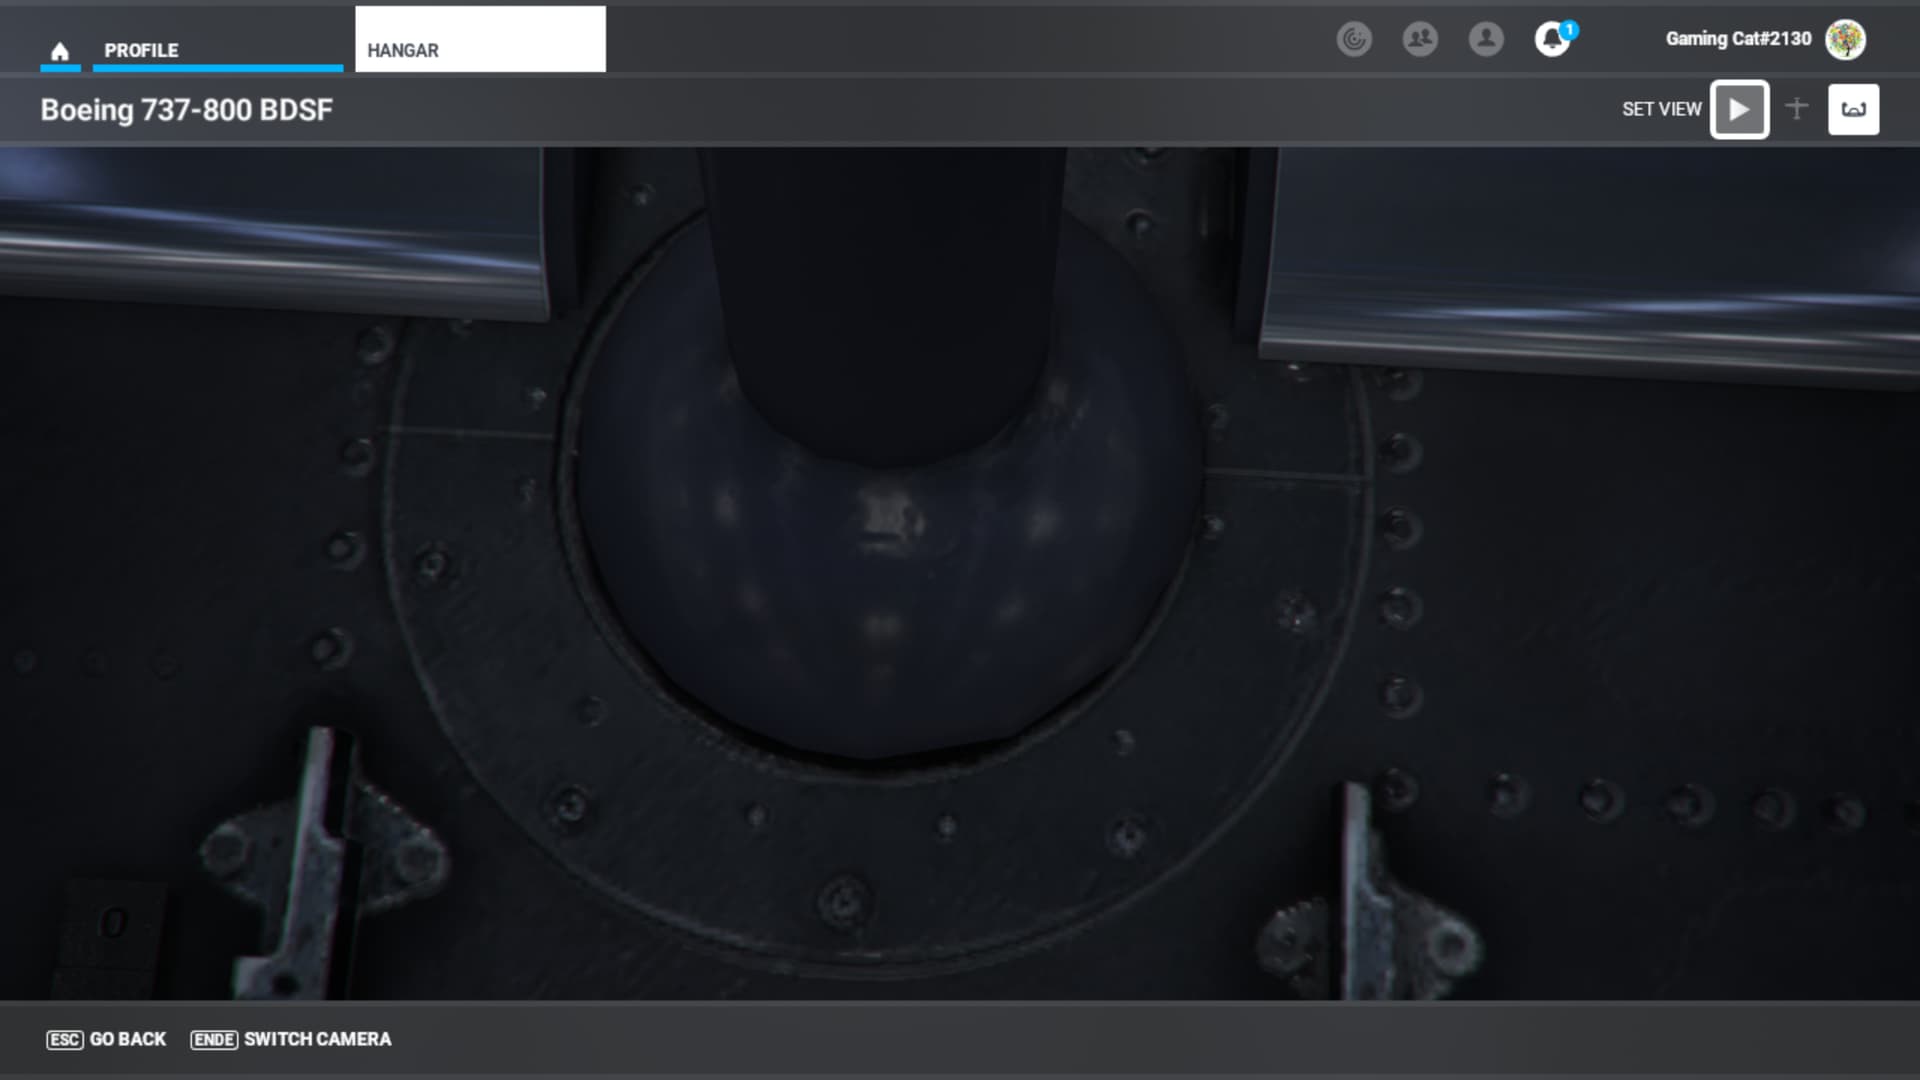
Task: Open the colorful tree profile avatar
Action: 1845,39
